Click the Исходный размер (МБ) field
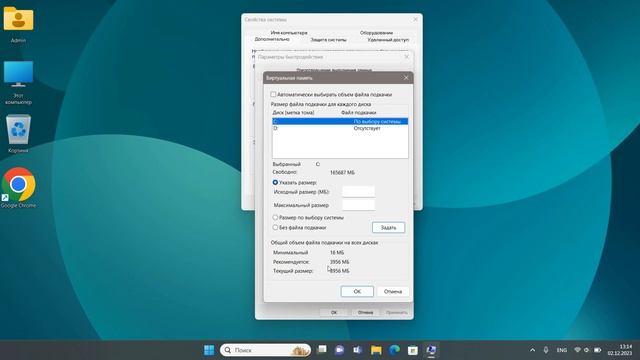Screen dimensions: 640x360 pos(358,191)
